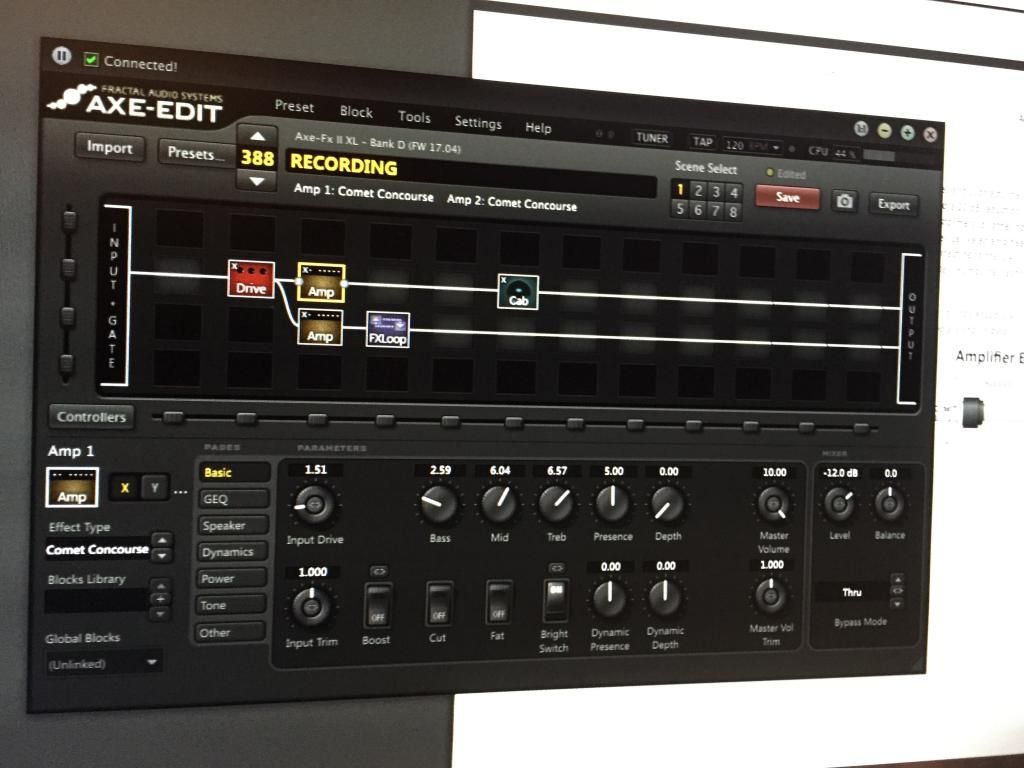1024x768 pixels.
Task: Open the Block menu
Action: (x=356, y=112)
